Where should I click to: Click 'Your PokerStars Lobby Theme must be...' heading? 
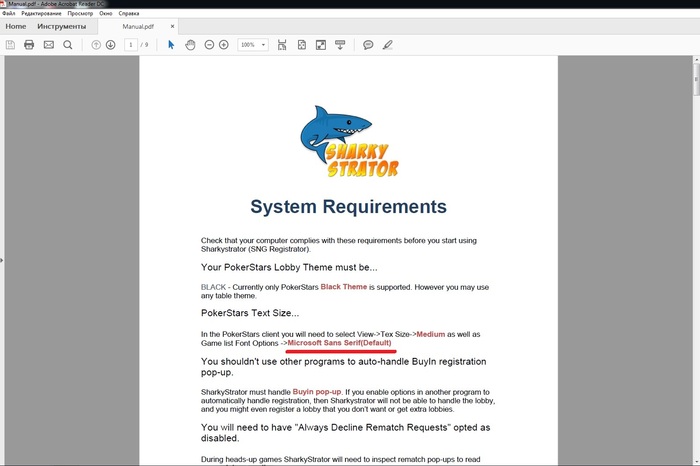pyautogui.click(x=289, y=267)
